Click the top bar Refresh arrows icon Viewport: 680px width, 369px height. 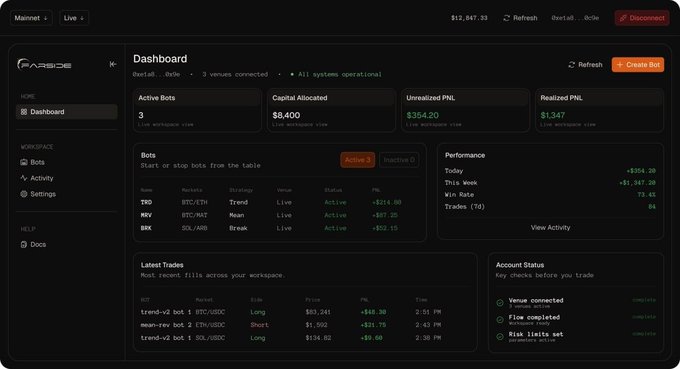[x=507, y=18]
